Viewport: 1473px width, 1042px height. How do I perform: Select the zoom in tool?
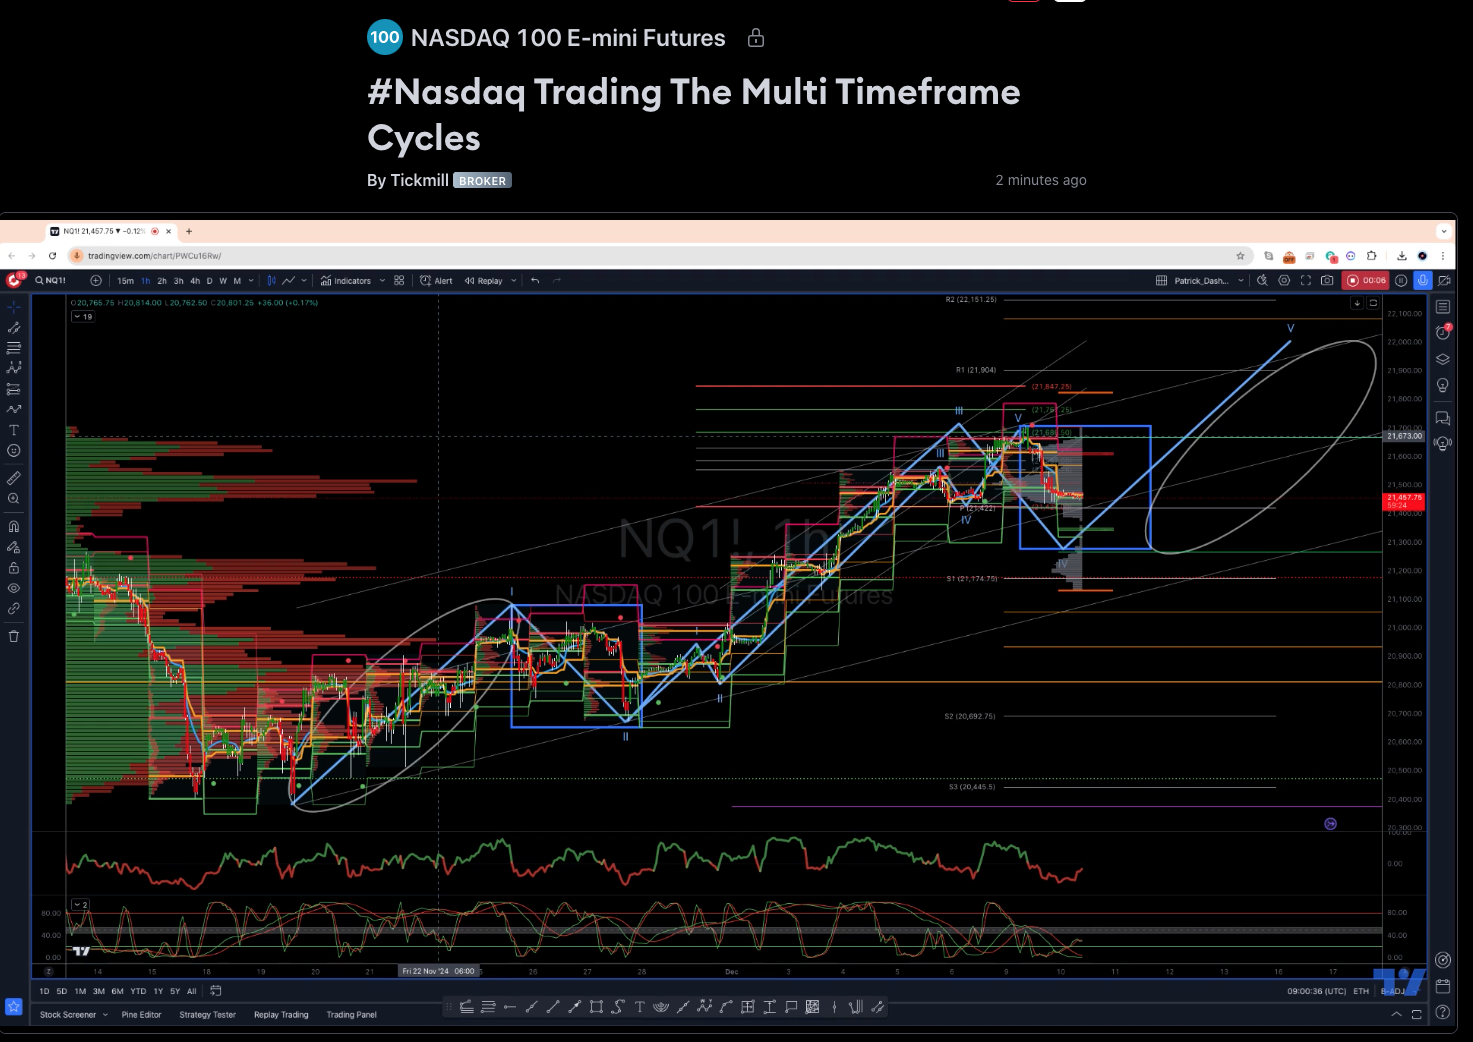click(14, 498)
